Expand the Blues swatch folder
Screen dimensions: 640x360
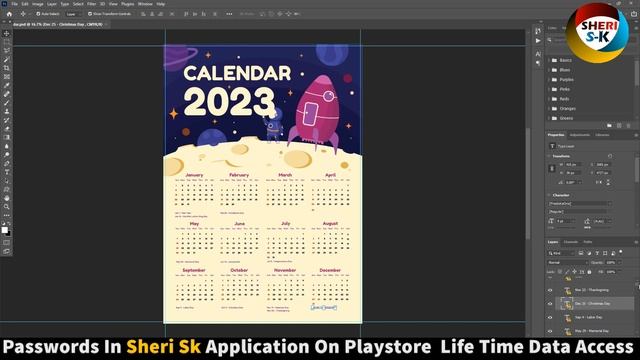(x=549, y=70)
